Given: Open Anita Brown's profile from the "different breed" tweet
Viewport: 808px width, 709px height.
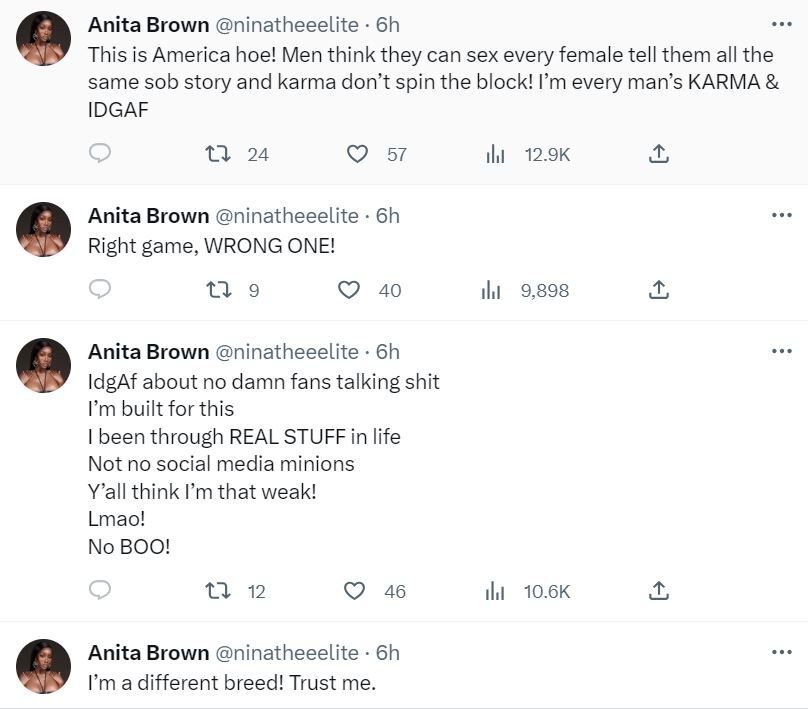Looking at the screenshot, I should 148,653.
